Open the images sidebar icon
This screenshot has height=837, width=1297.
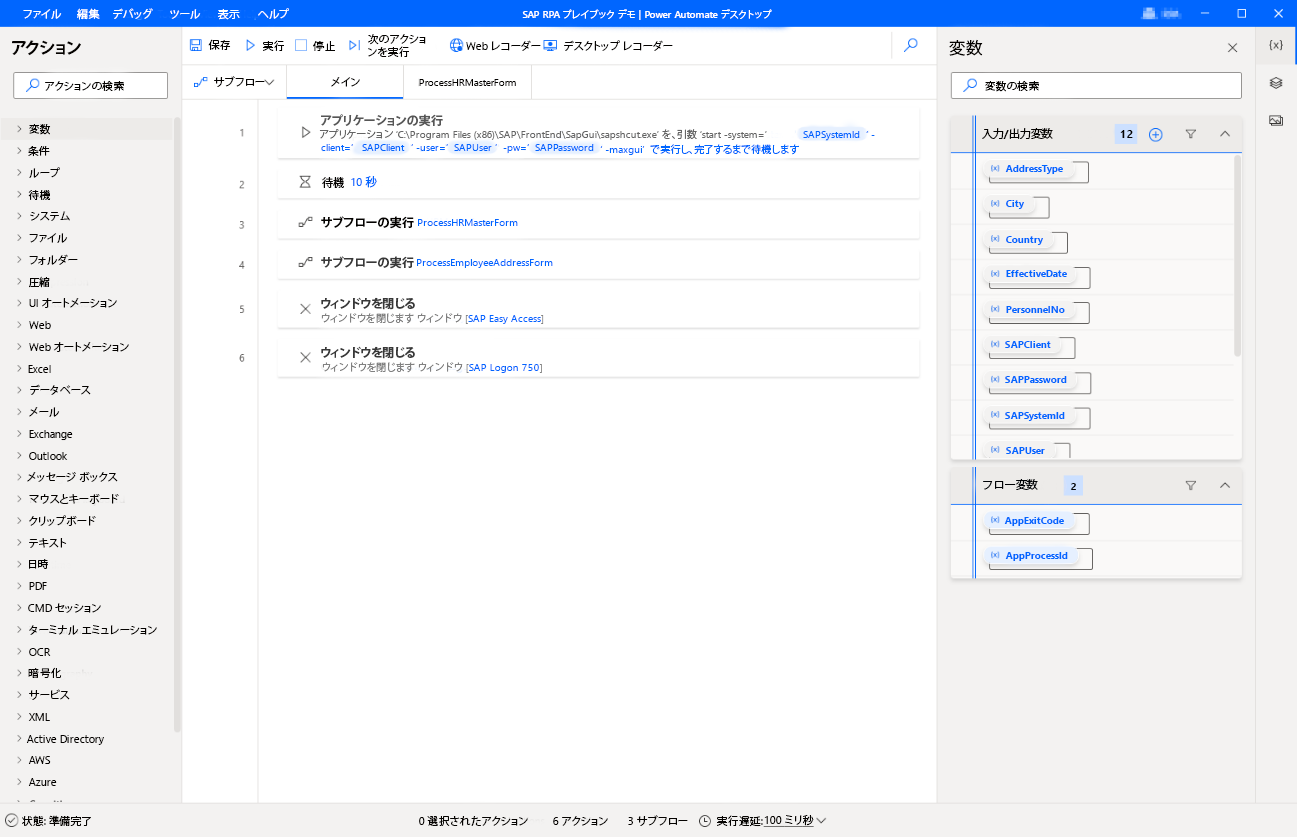(1276, 120)
